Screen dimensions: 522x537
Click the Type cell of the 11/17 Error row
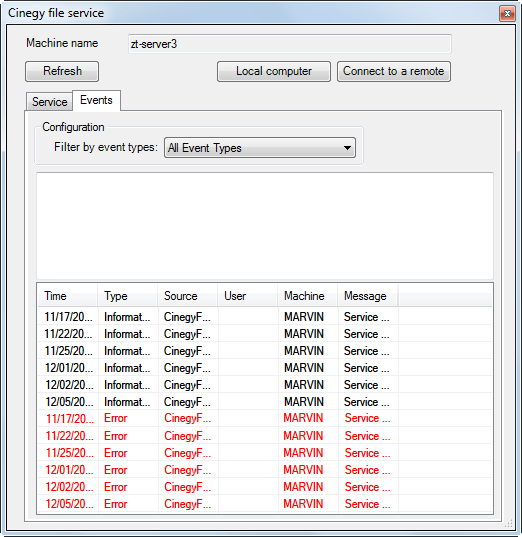click(x=116, y=419)
